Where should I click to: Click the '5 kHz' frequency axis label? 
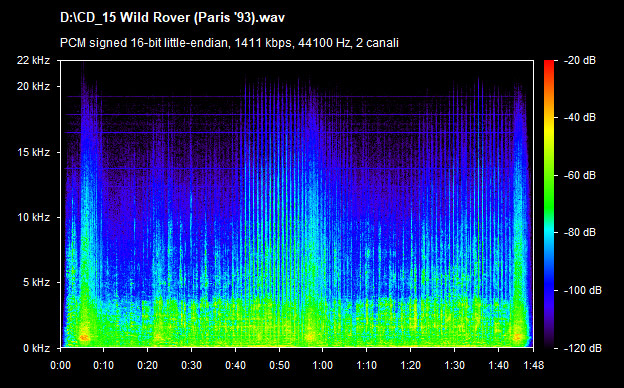pyautogui.click(x=36, y=283)
